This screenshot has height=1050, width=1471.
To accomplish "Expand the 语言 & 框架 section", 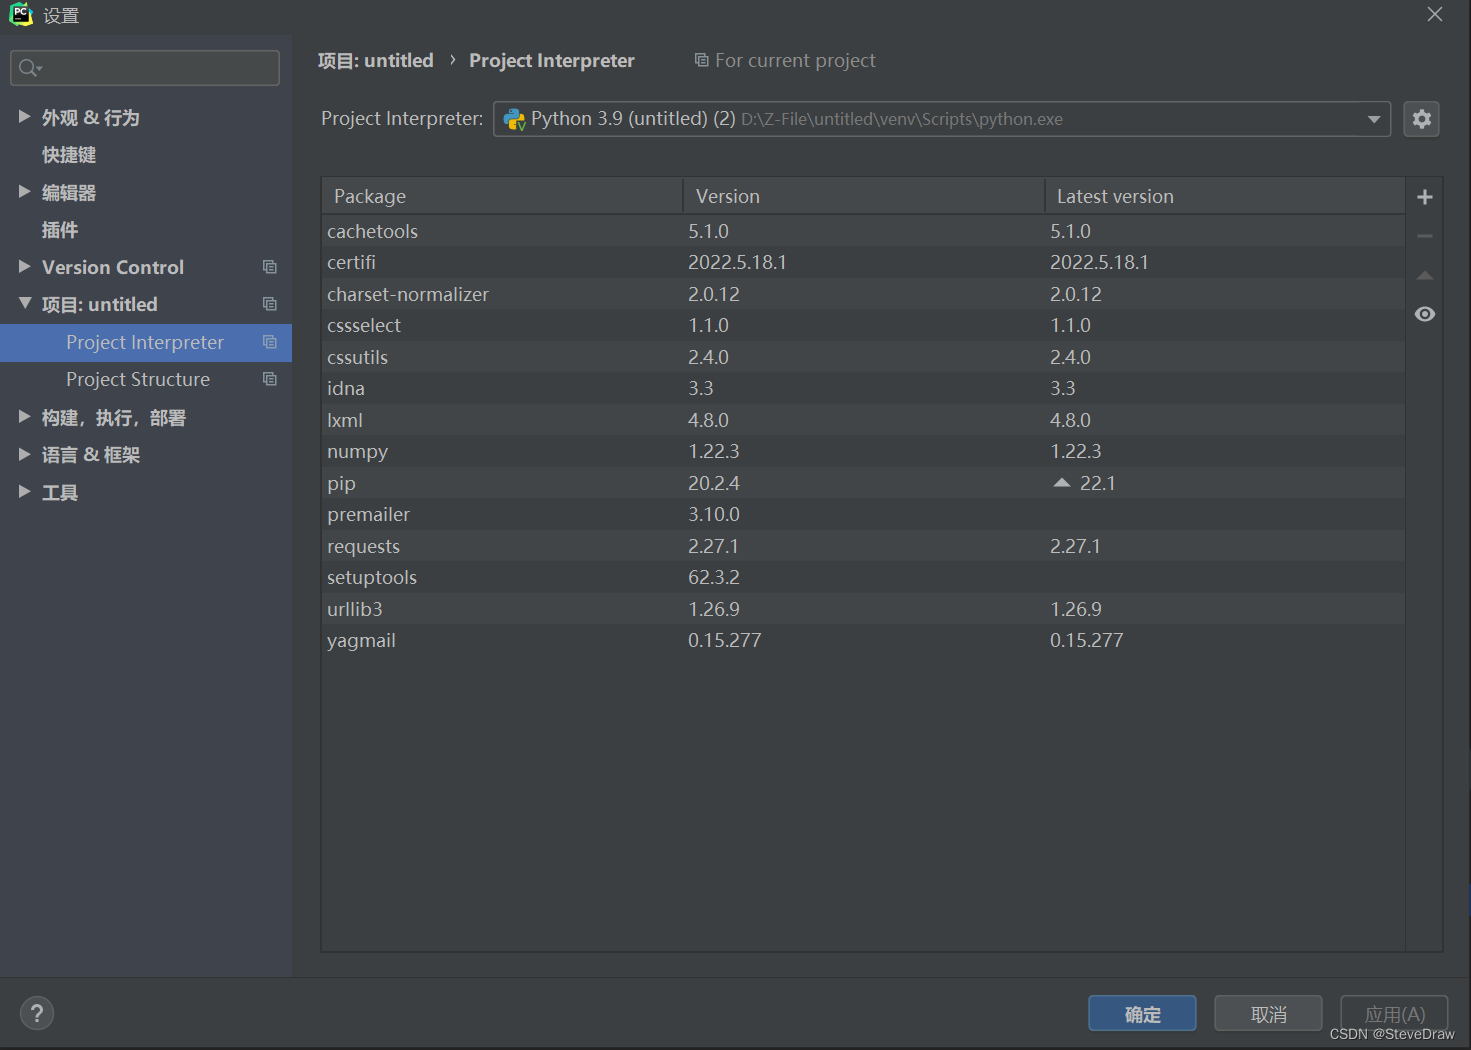I will pyautogui.click(x=24, y=455).
